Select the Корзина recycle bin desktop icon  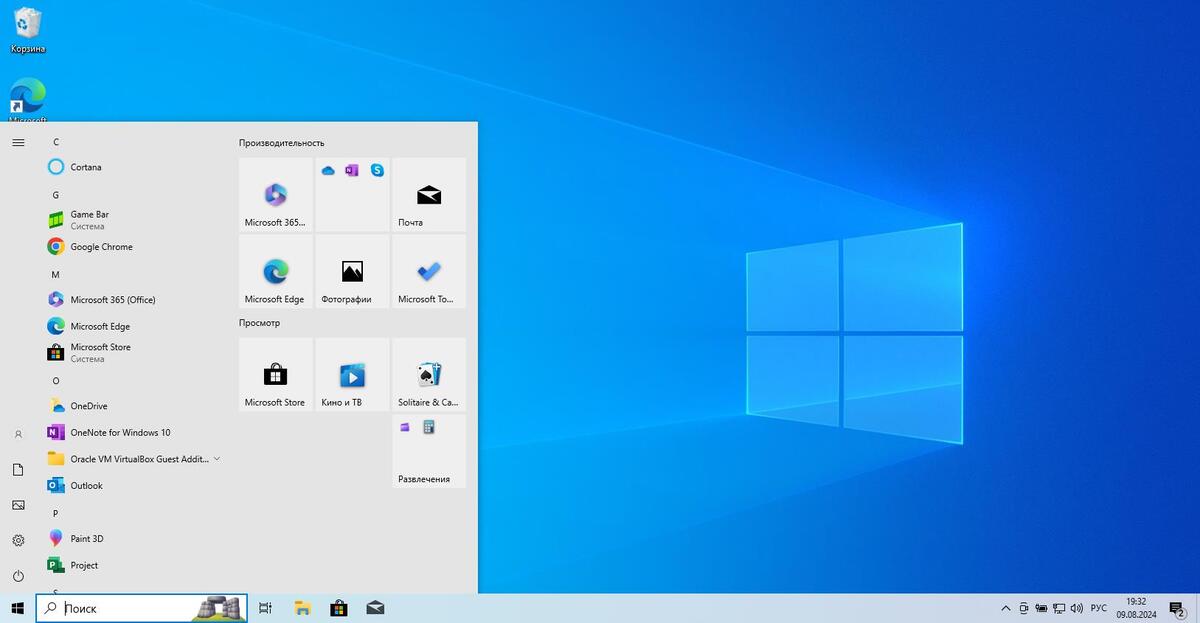pyautogui.click(x=28, y=30)
